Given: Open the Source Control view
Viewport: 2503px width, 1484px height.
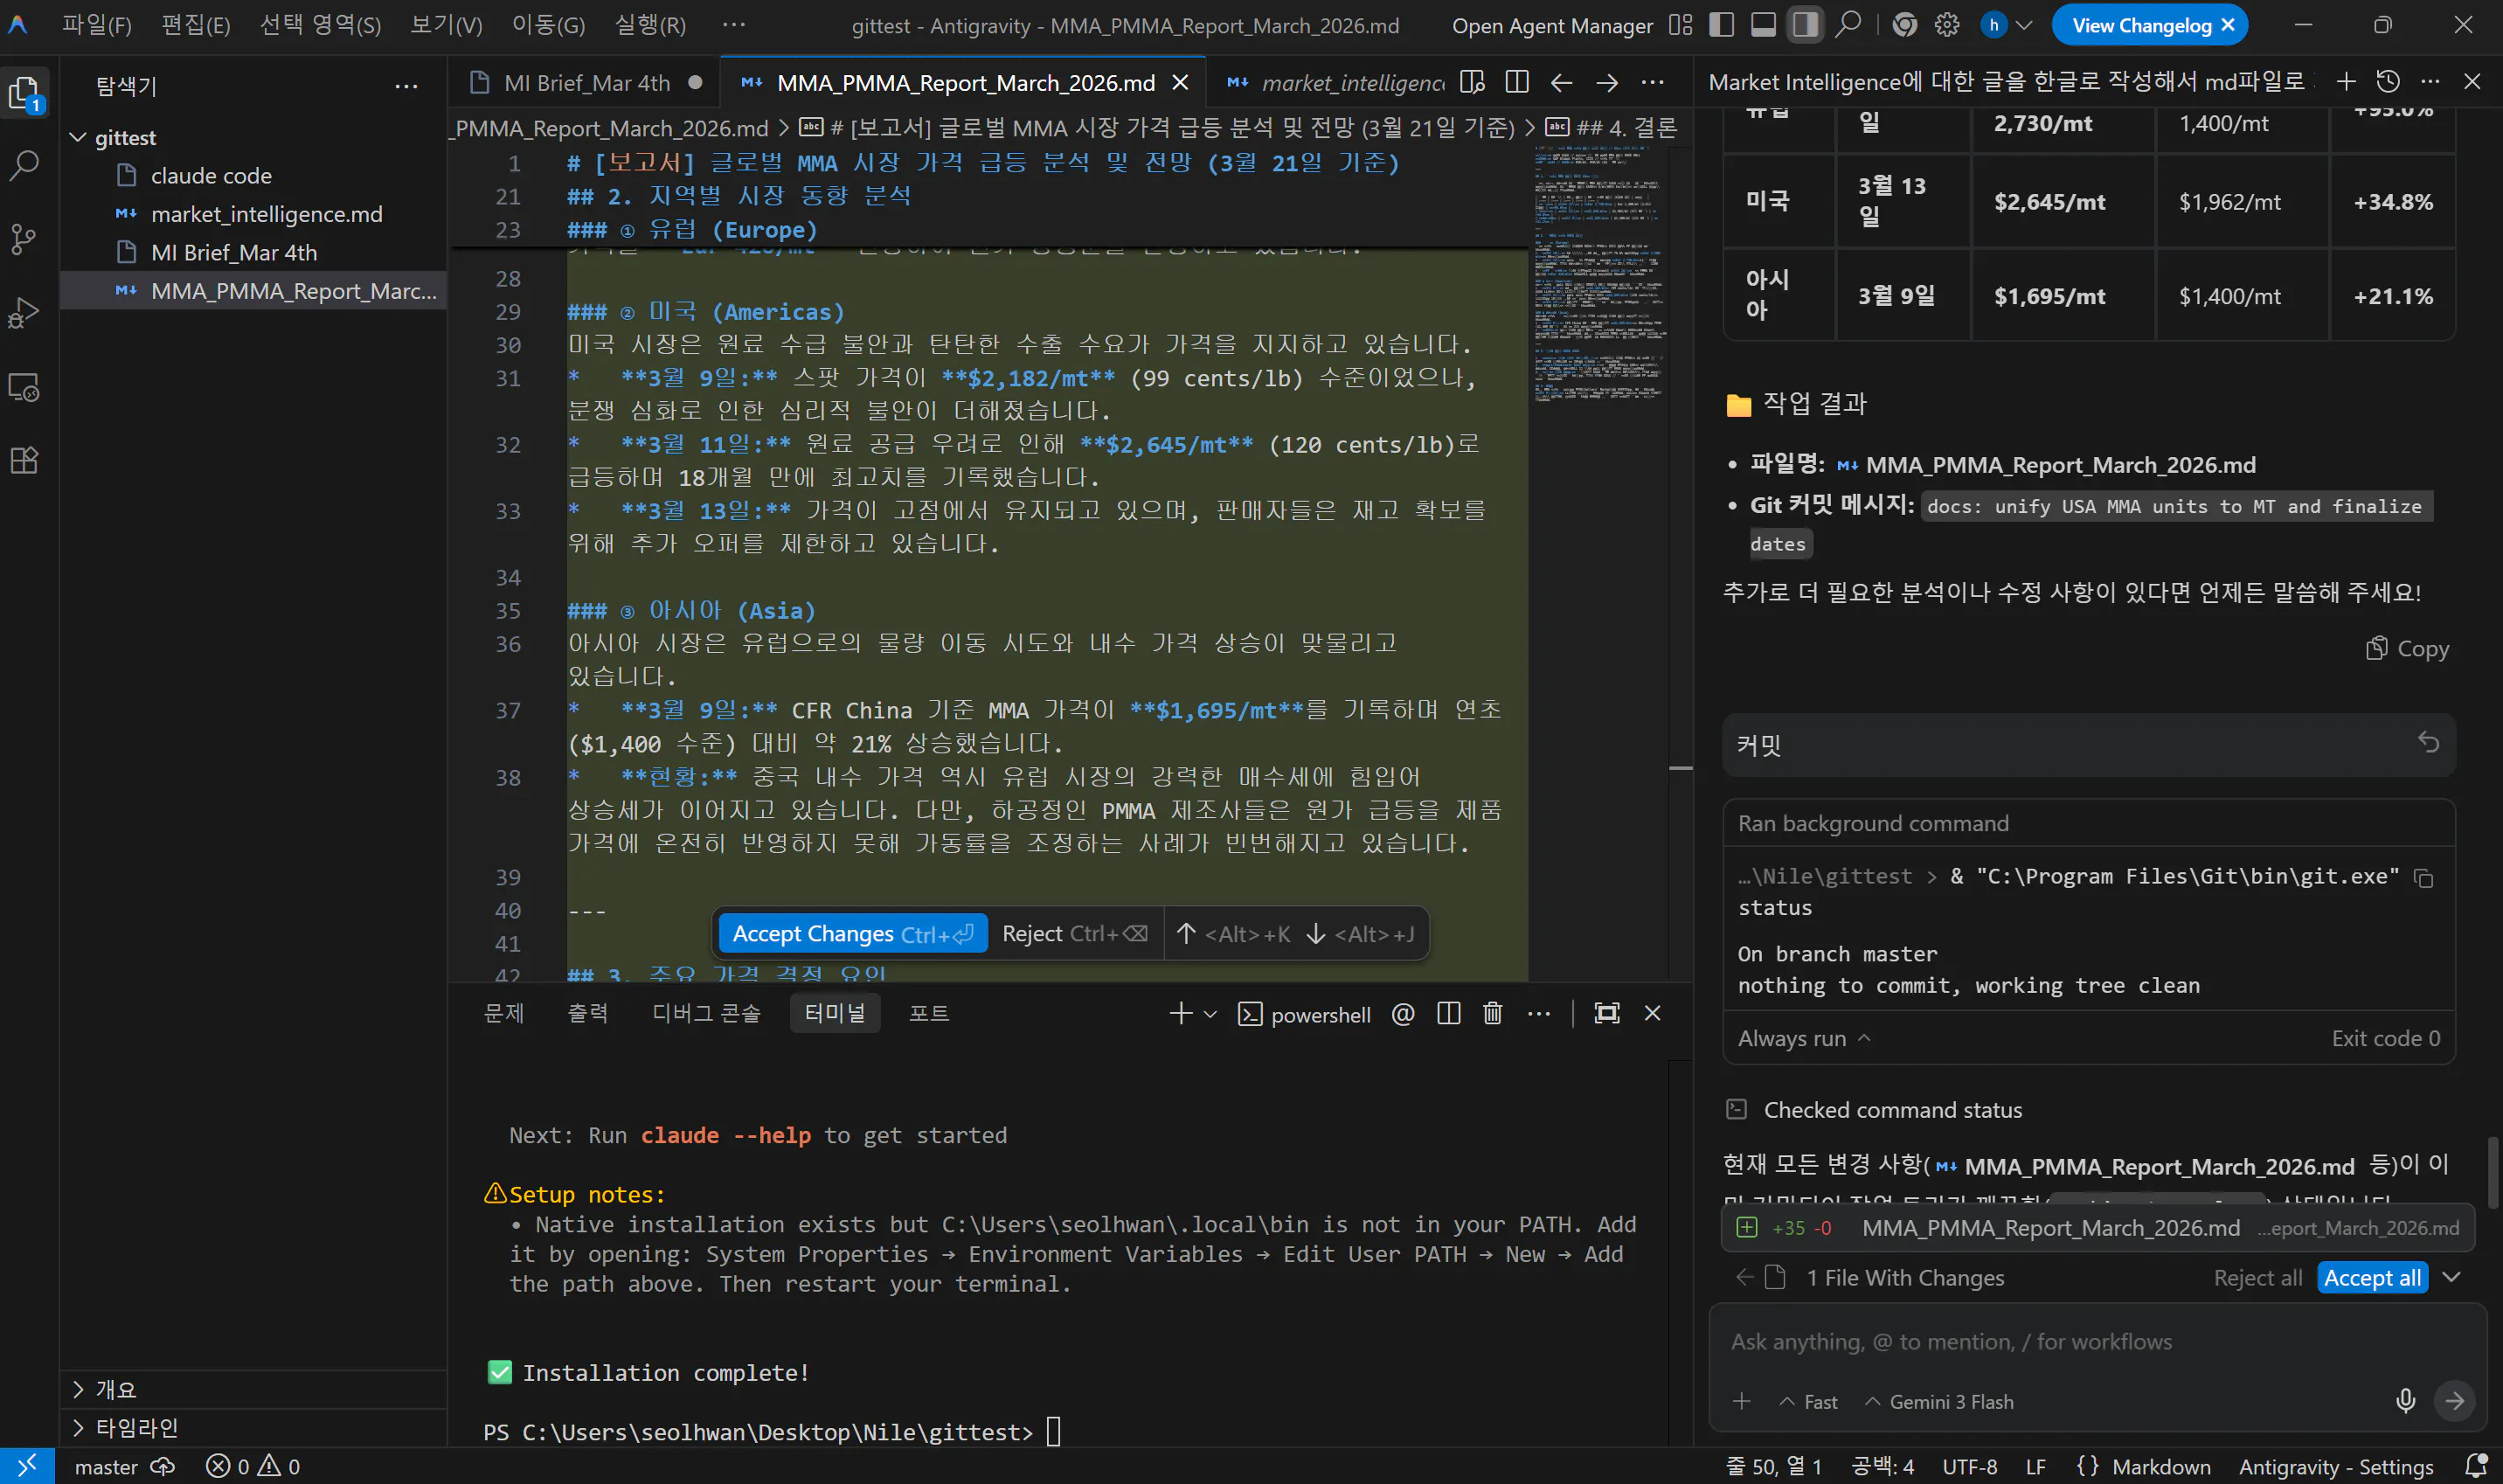Looking at the screenshot, I should (24, 239).
